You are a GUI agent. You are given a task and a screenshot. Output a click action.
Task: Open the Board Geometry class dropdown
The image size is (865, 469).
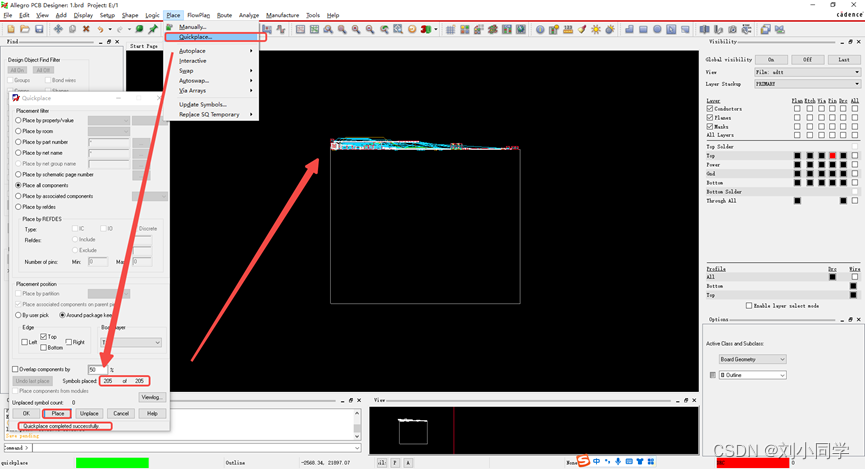click(752, 359)
